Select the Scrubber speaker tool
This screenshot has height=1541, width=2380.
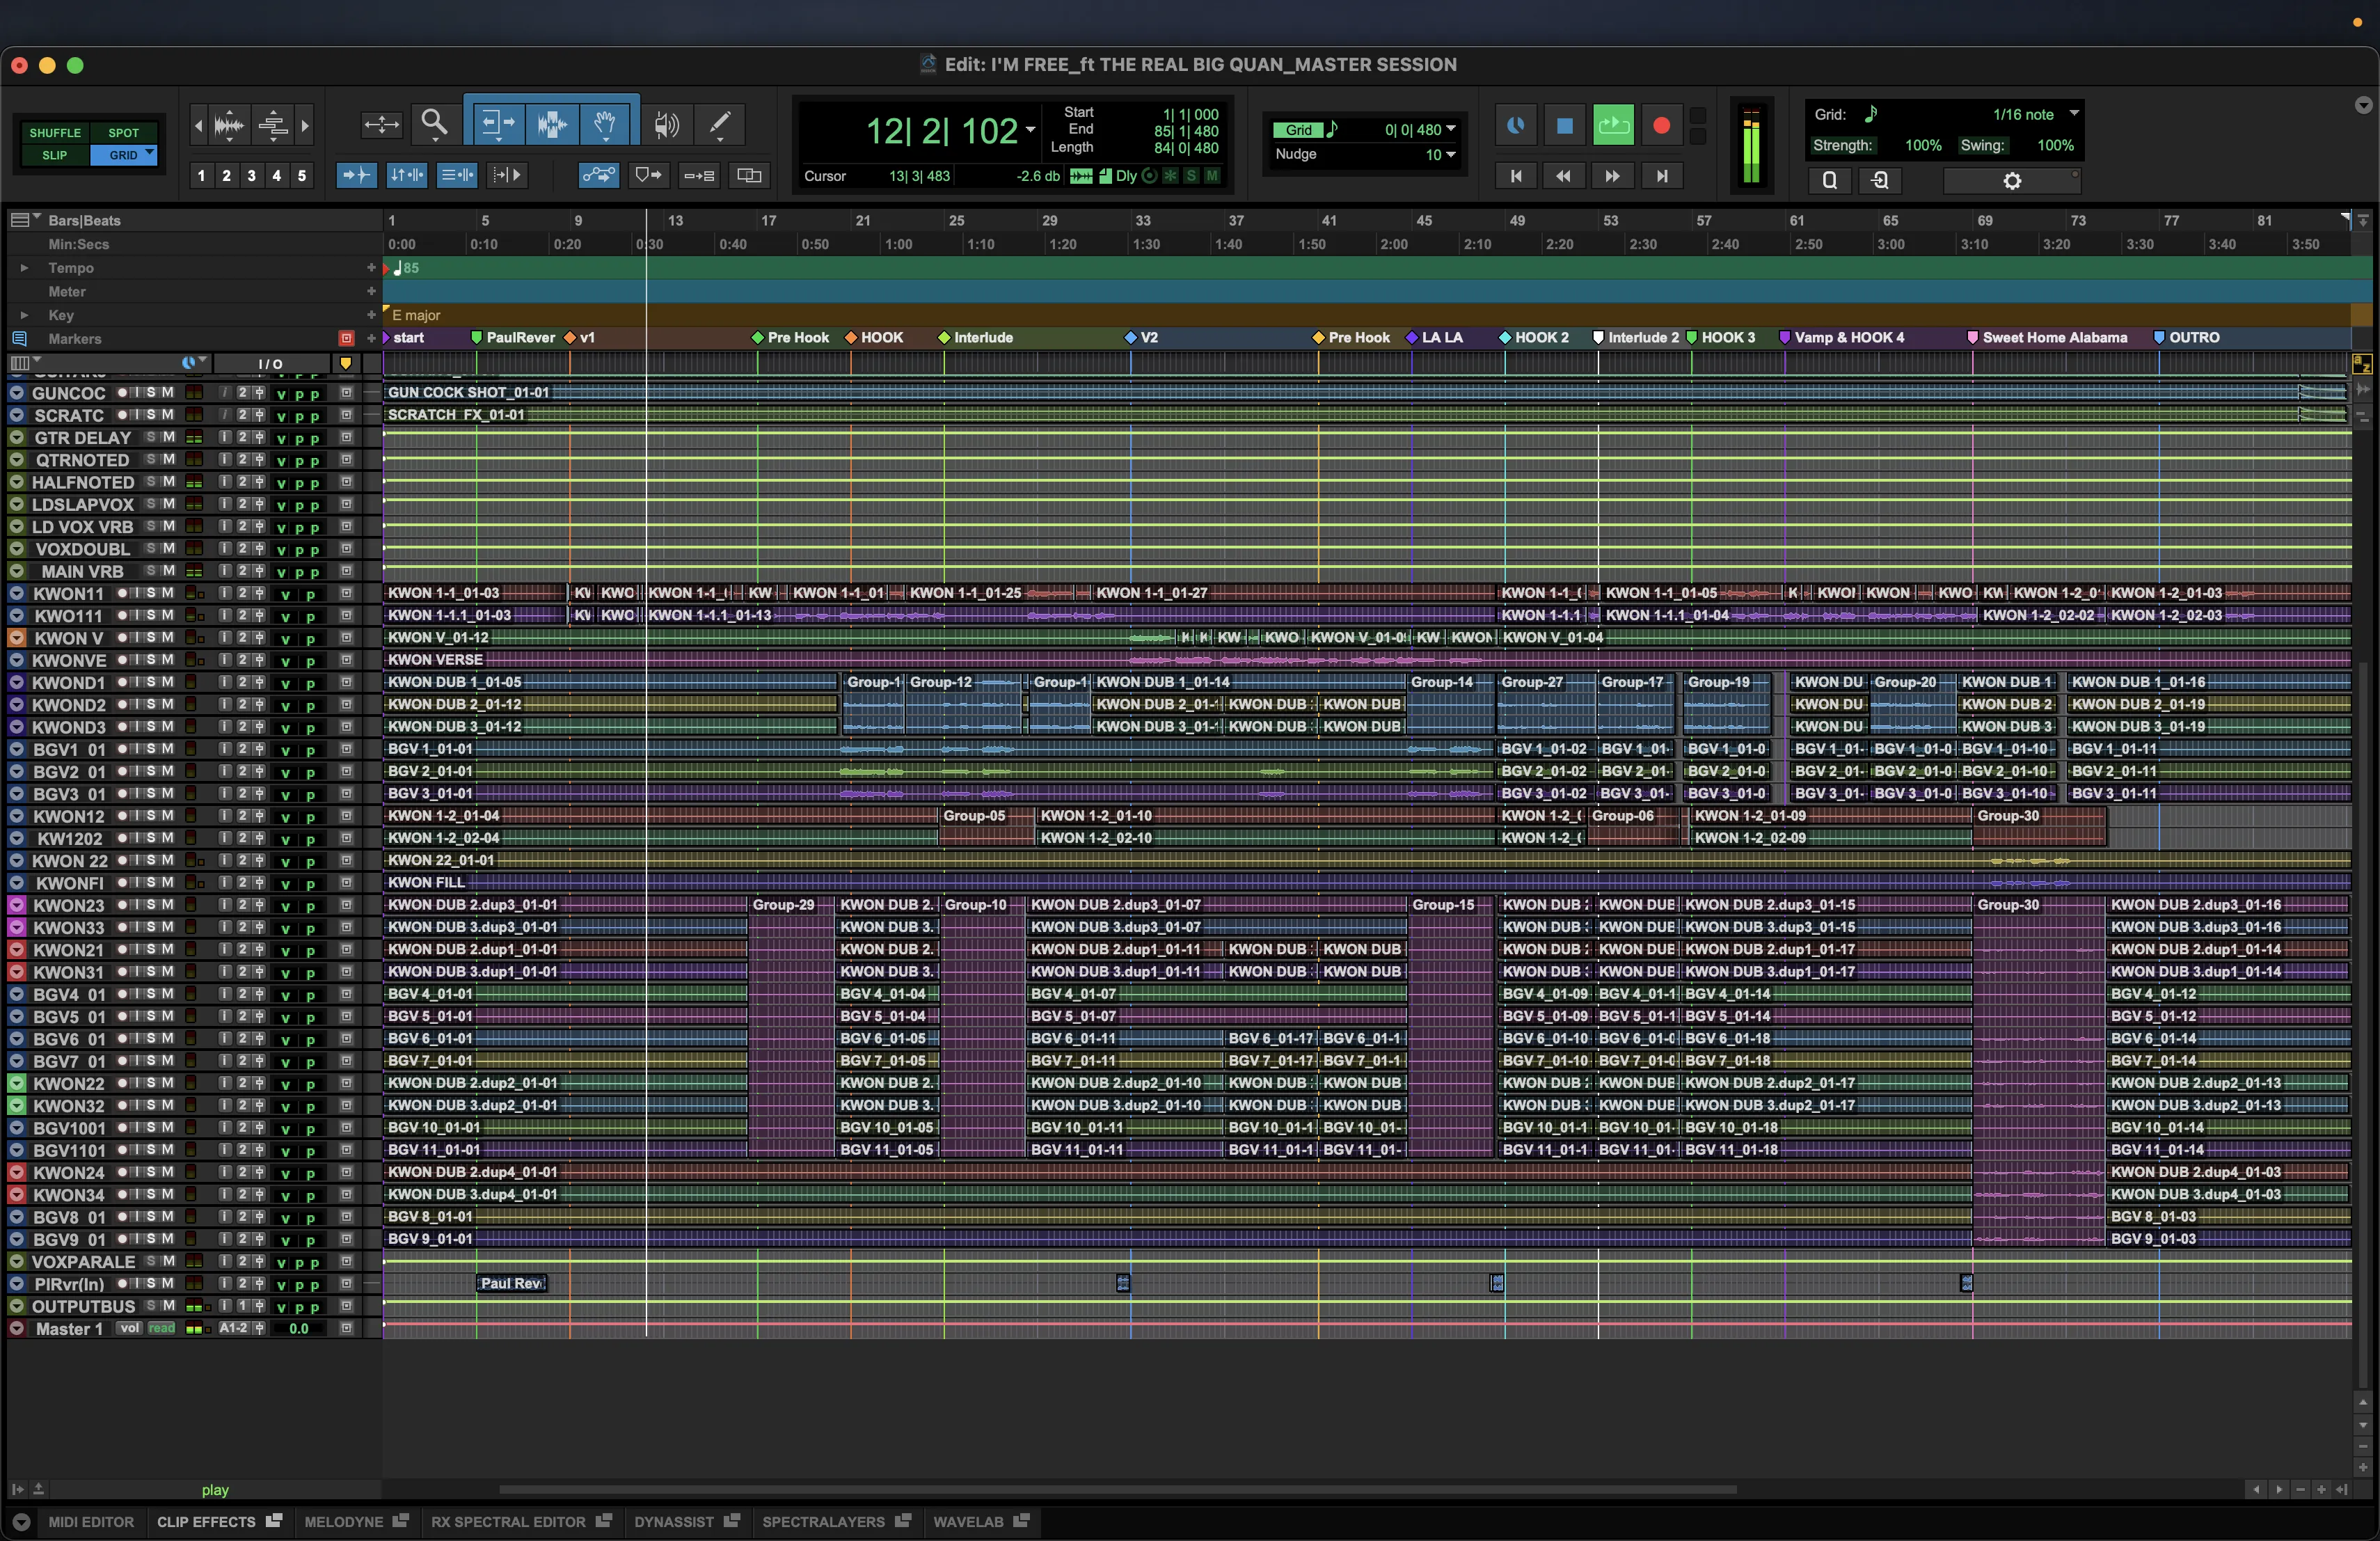pos(666,124)
